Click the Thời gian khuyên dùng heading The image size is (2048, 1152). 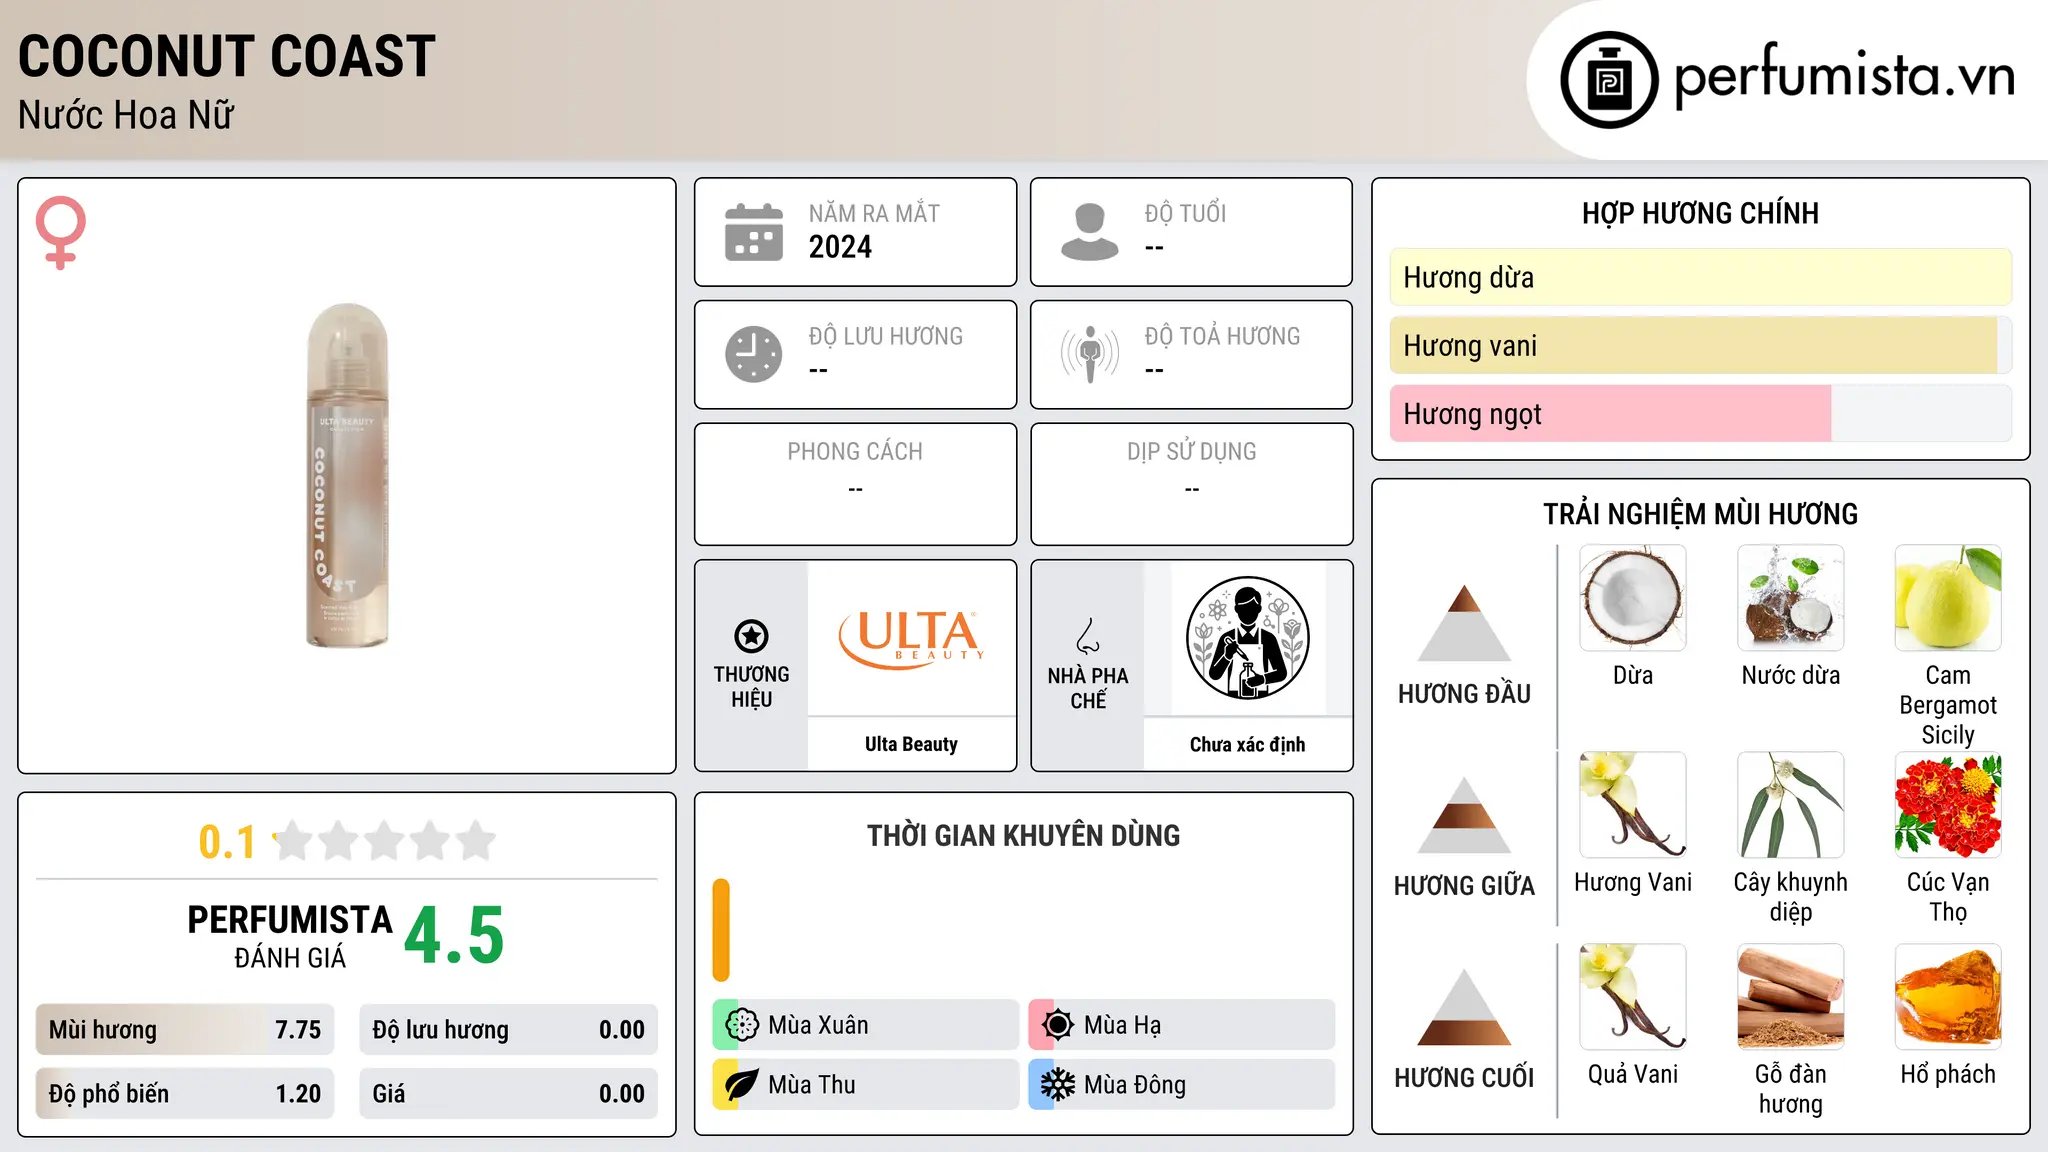pyautogui.click(x=1023, y=835)
